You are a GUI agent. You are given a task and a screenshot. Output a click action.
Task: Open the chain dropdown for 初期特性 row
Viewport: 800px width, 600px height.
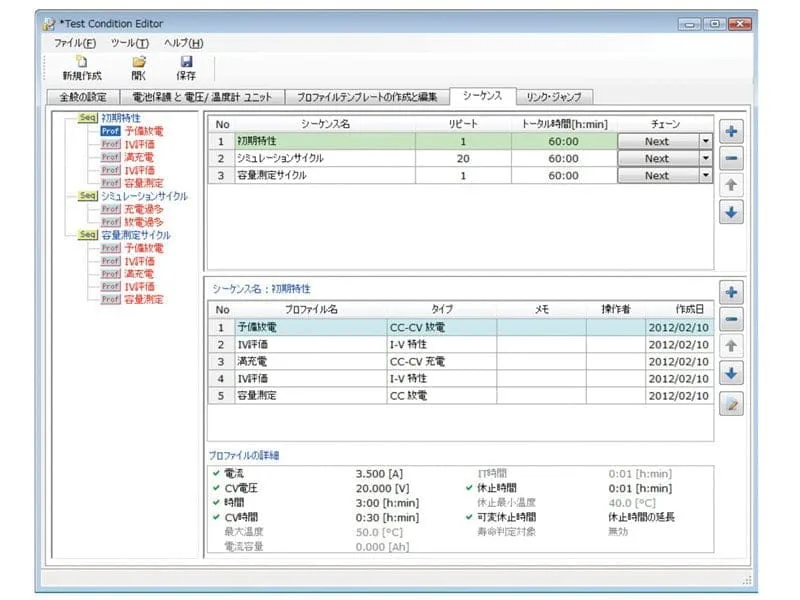click(703, 143)
